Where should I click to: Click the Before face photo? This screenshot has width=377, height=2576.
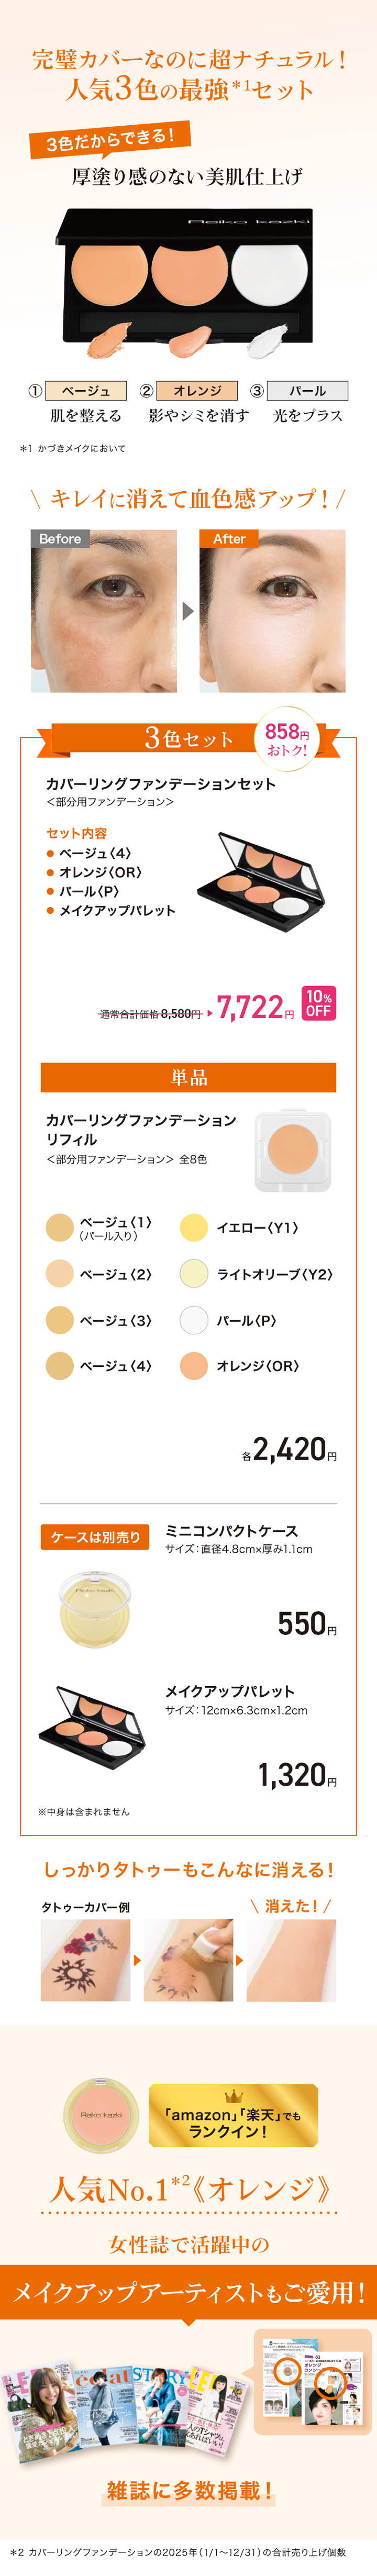[x=104, y=611]
